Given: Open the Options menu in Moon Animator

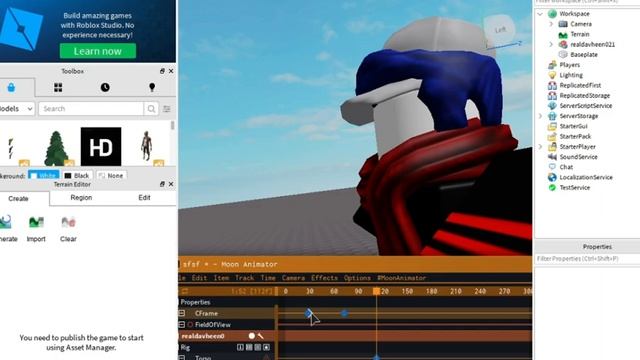Looking at the screenshot, I should (357, 278).
